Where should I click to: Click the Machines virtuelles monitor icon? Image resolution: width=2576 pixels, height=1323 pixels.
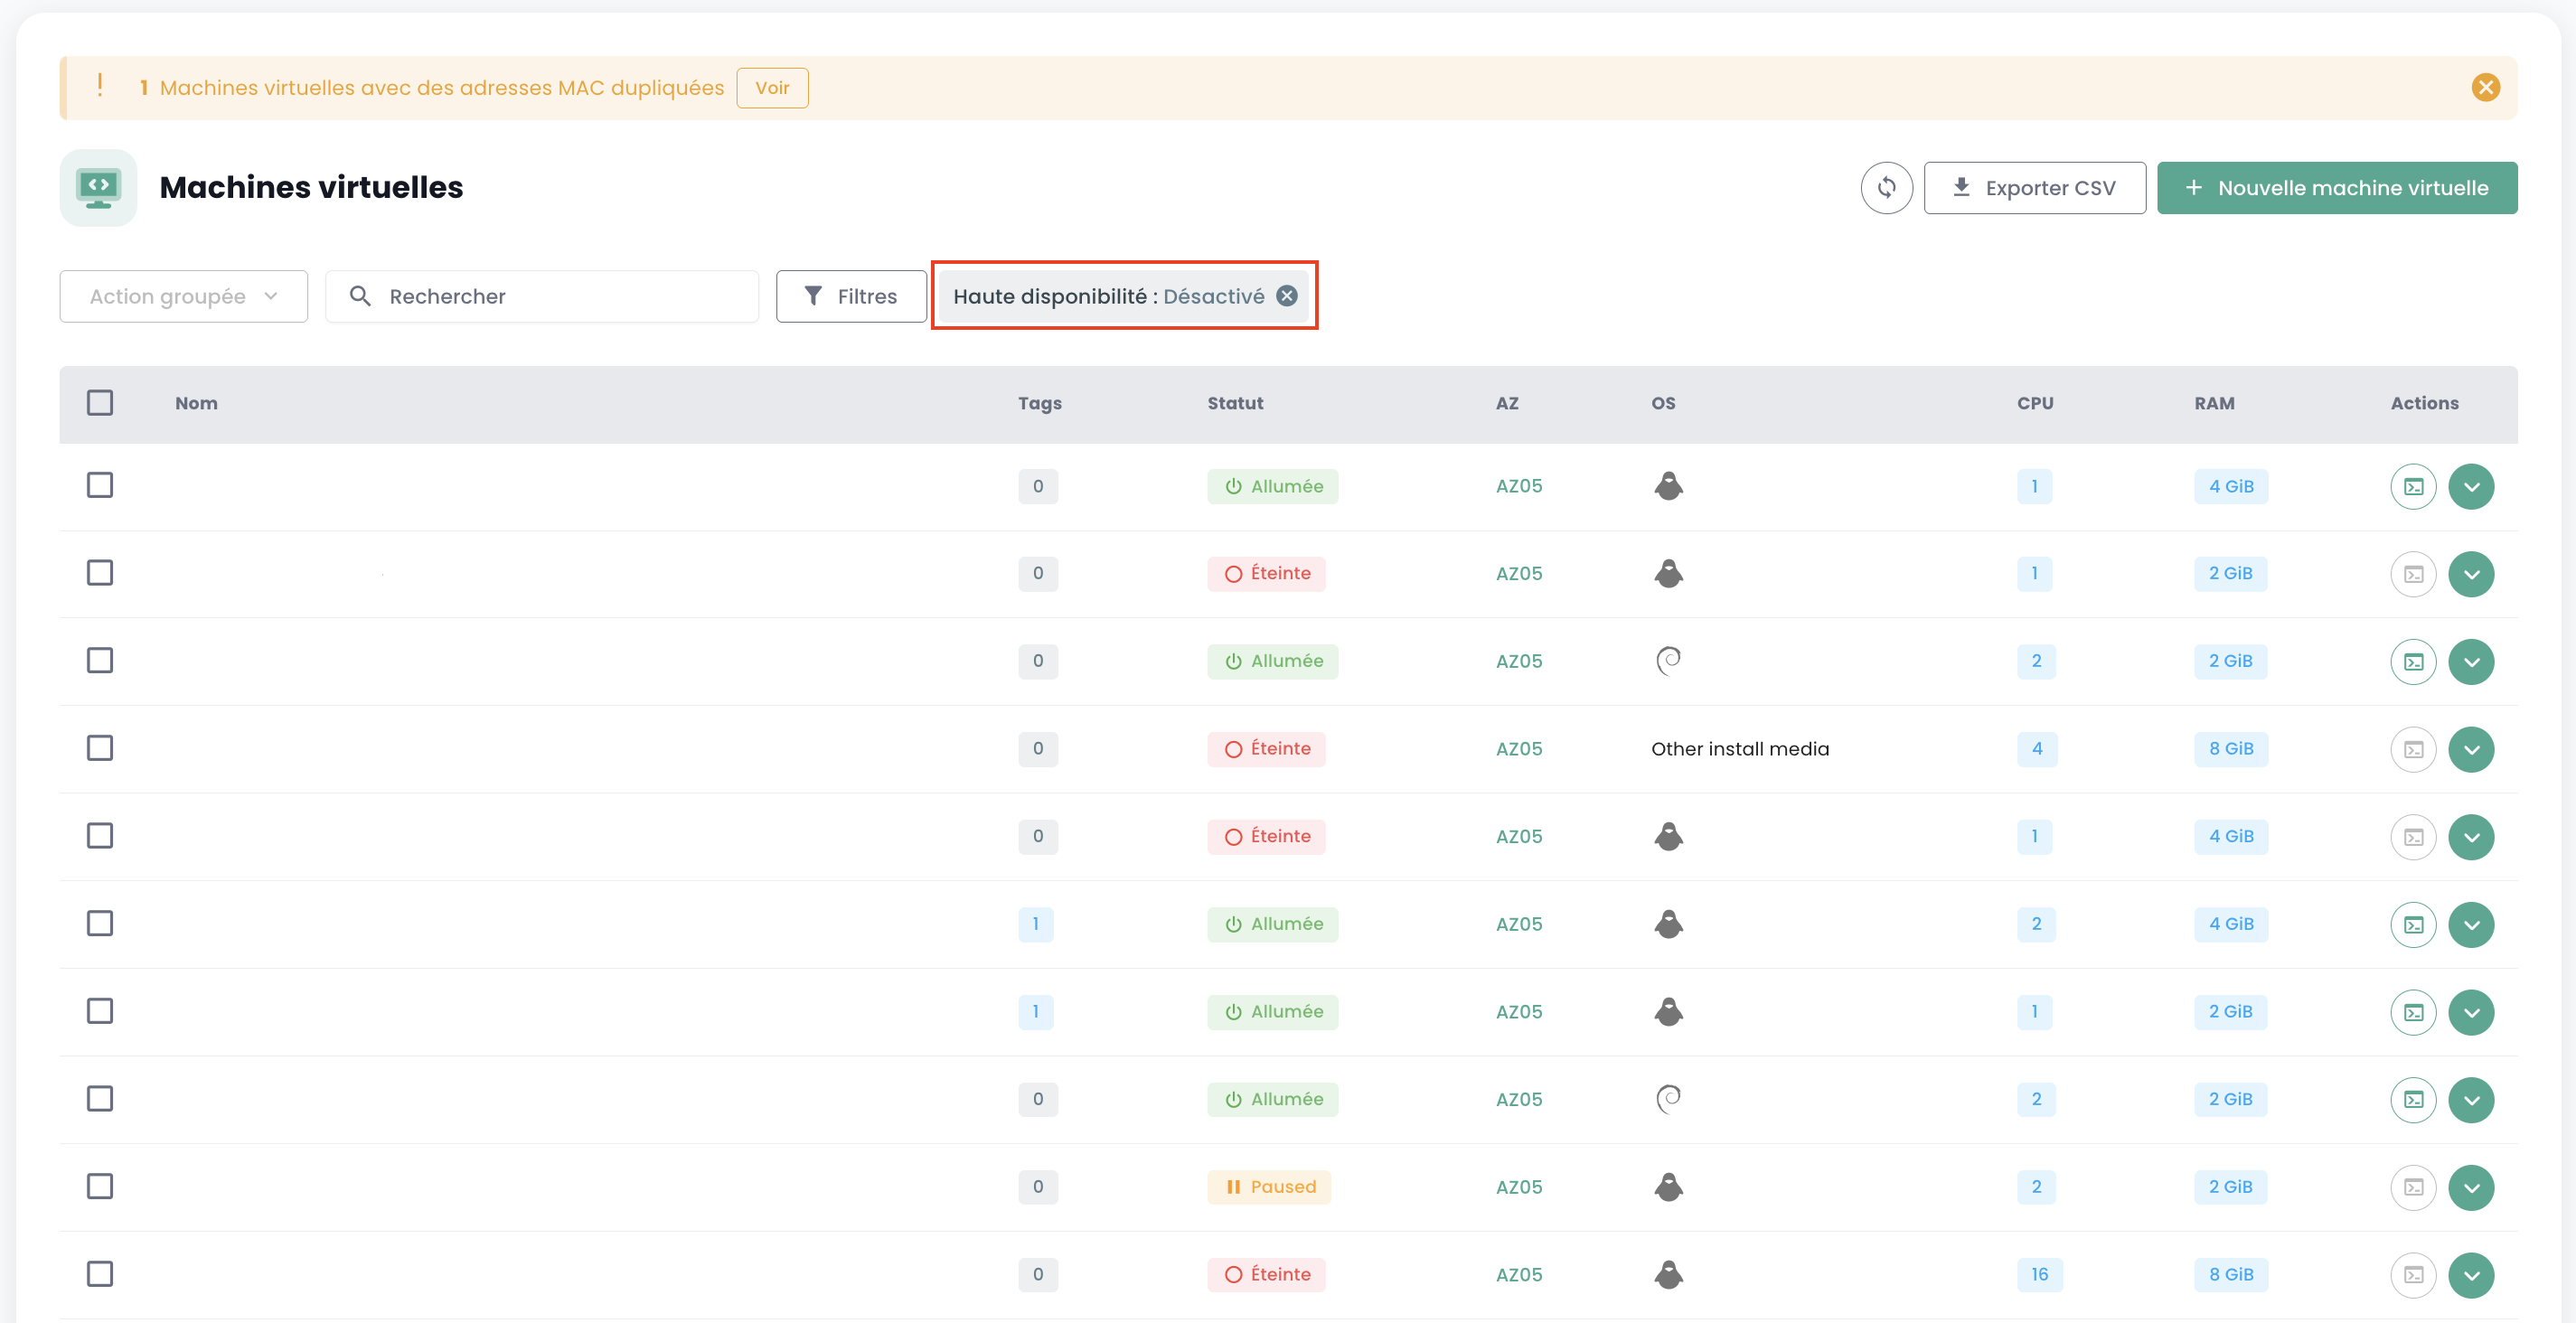pyautogui.click(x=98, y=188)
